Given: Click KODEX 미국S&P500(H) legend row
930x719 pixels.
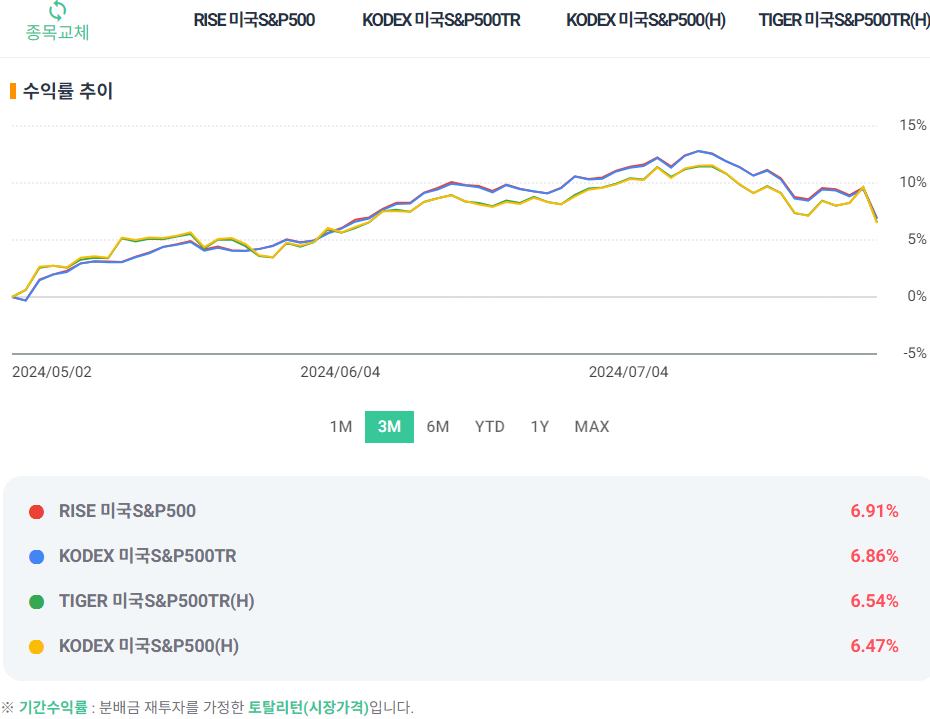Looking at the screenshot, I should [x=464, y=647].
